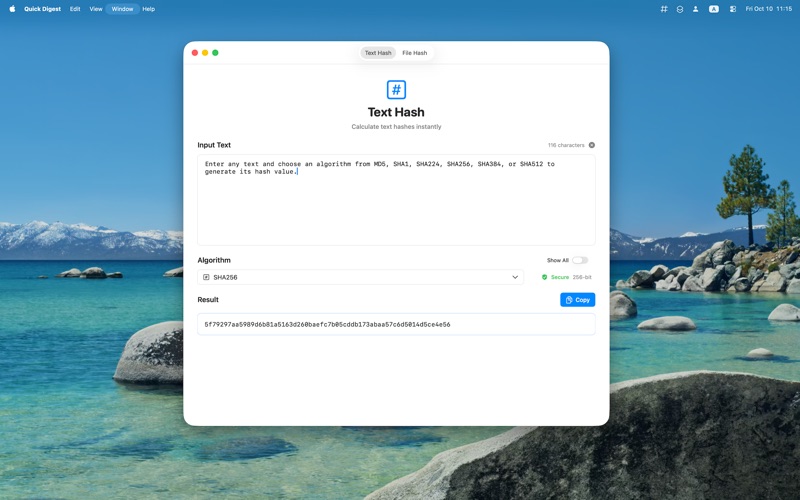Open Control Center in menu bar
The height and width of the screenshot is (500, 800).
[x=733, y=9]
